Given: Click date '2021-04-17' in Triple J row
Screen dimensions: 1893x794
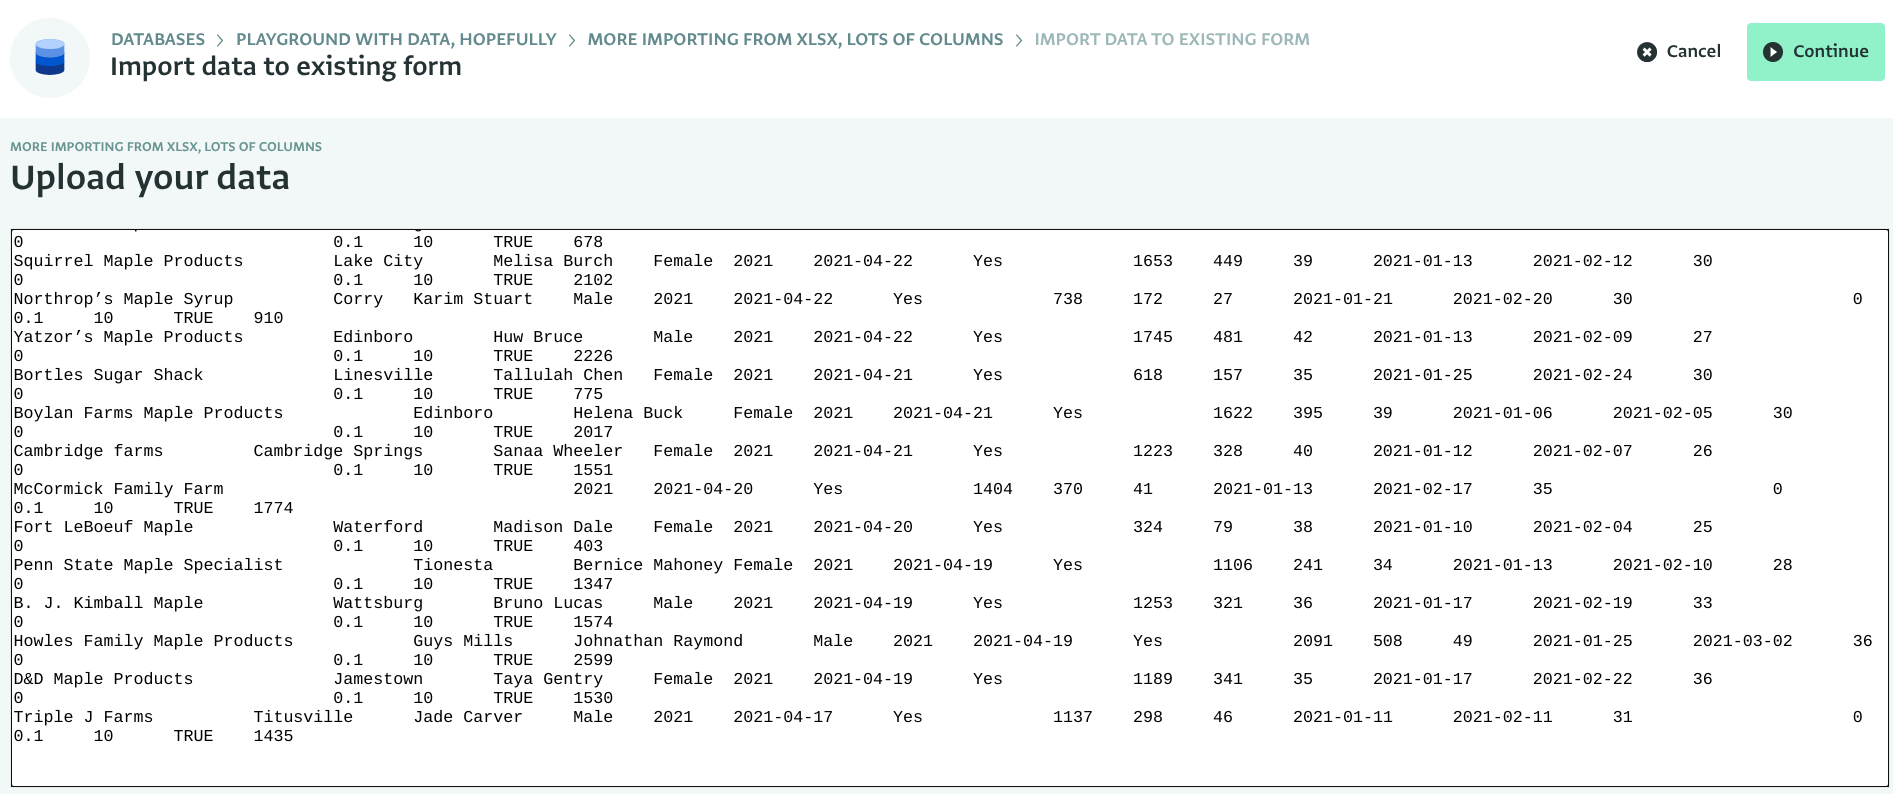Looking at the screenshot, I should [783, 717].
